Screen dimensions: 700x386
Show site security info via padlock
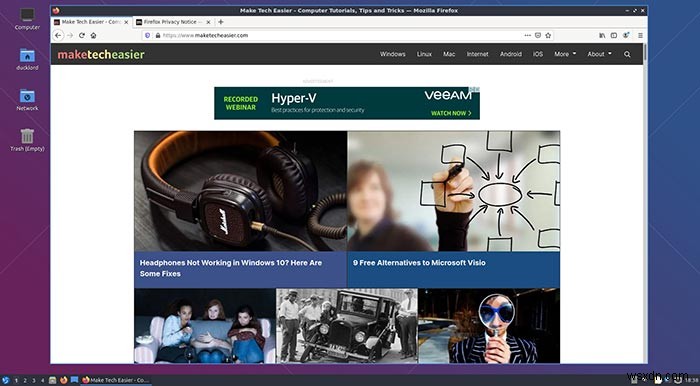pos(157,35)
